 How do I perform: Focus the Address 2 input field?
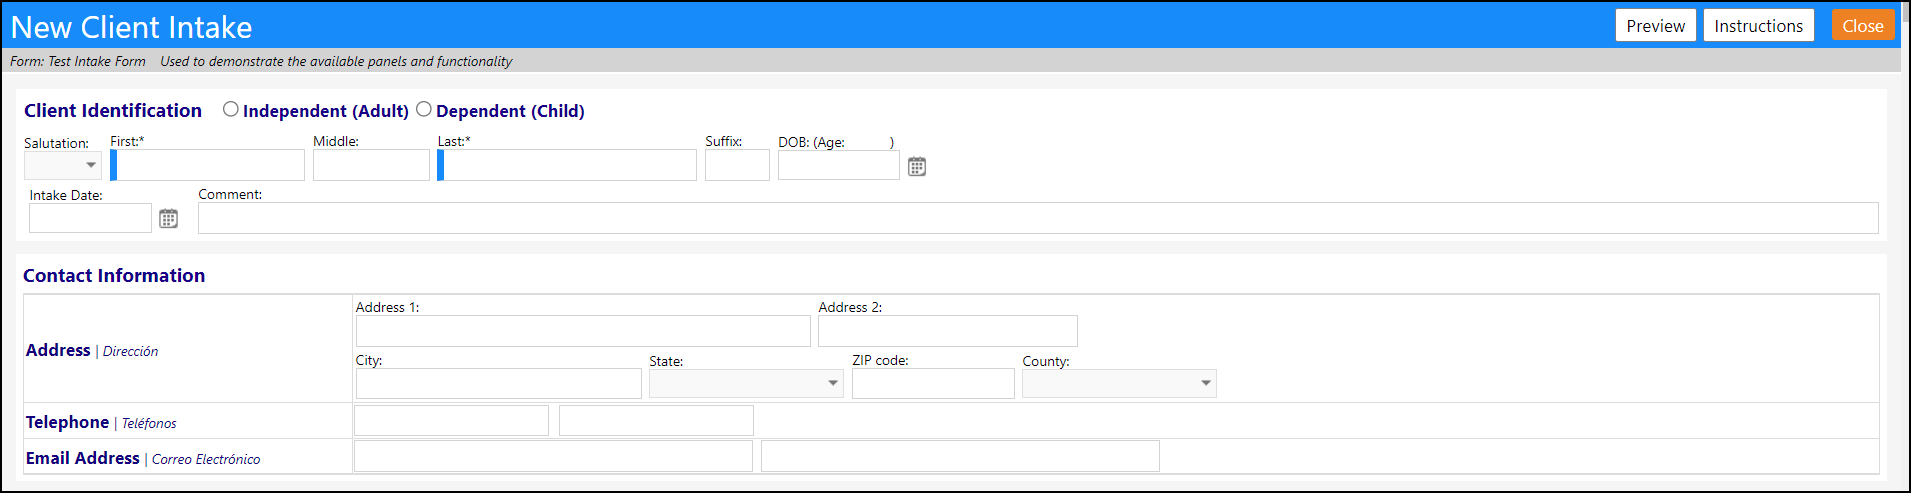[x=948, y=331]
